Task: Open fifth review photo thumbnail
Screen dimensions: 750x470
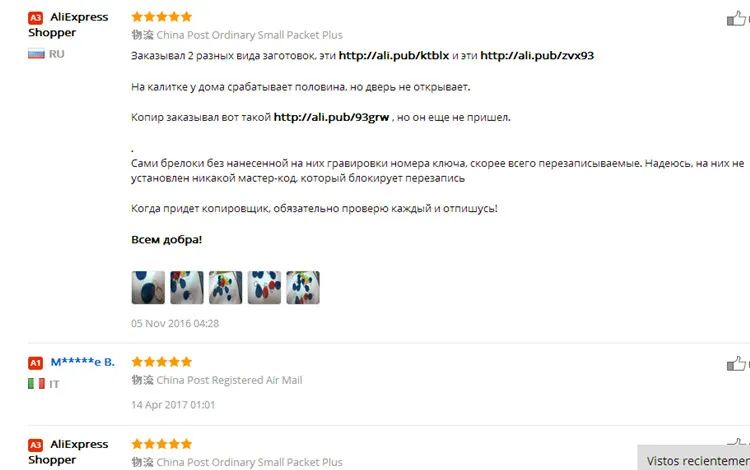Action: tap(303, 287)
